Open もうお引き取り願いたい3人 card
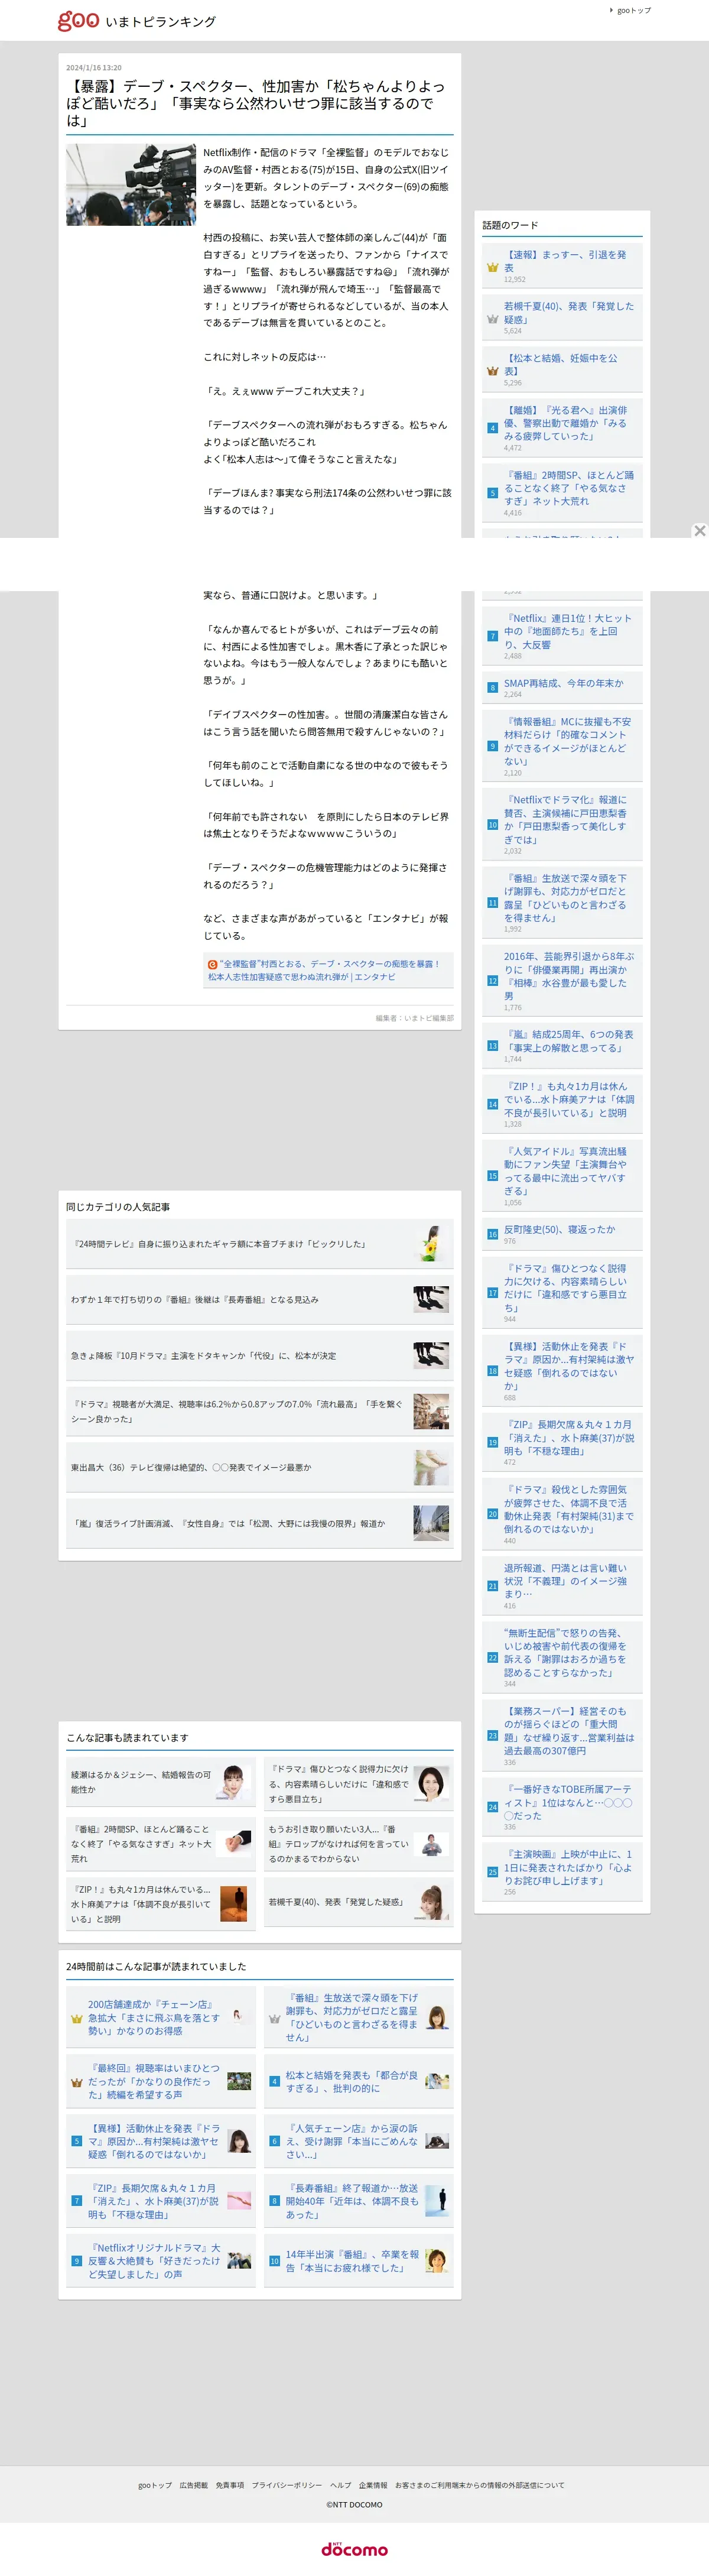Screen dimensions: 709x2576 (x=359, y=1844)
